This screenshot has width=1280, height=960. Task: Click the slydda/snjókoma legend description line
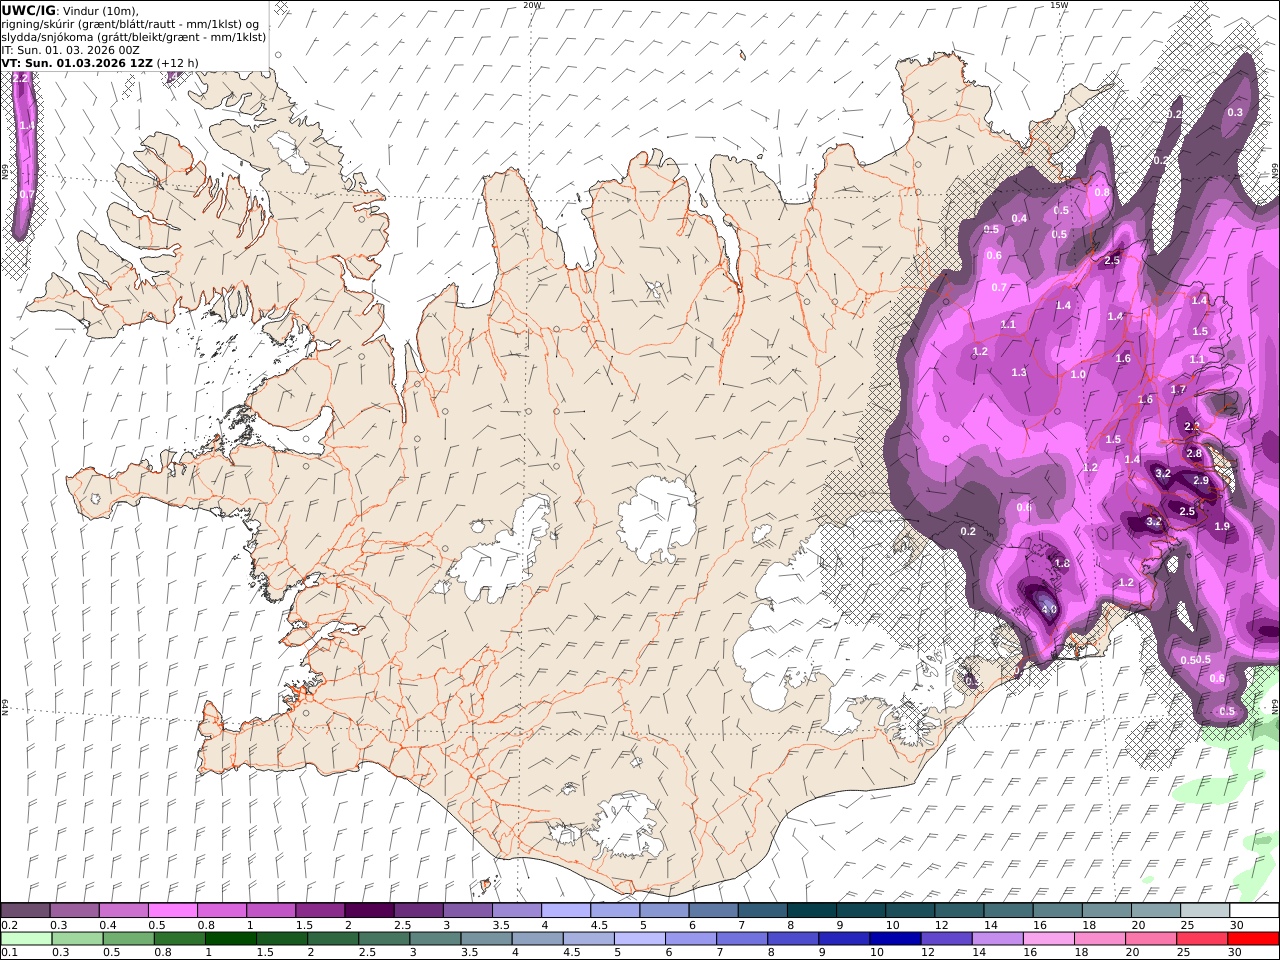(x=134, y=37)
